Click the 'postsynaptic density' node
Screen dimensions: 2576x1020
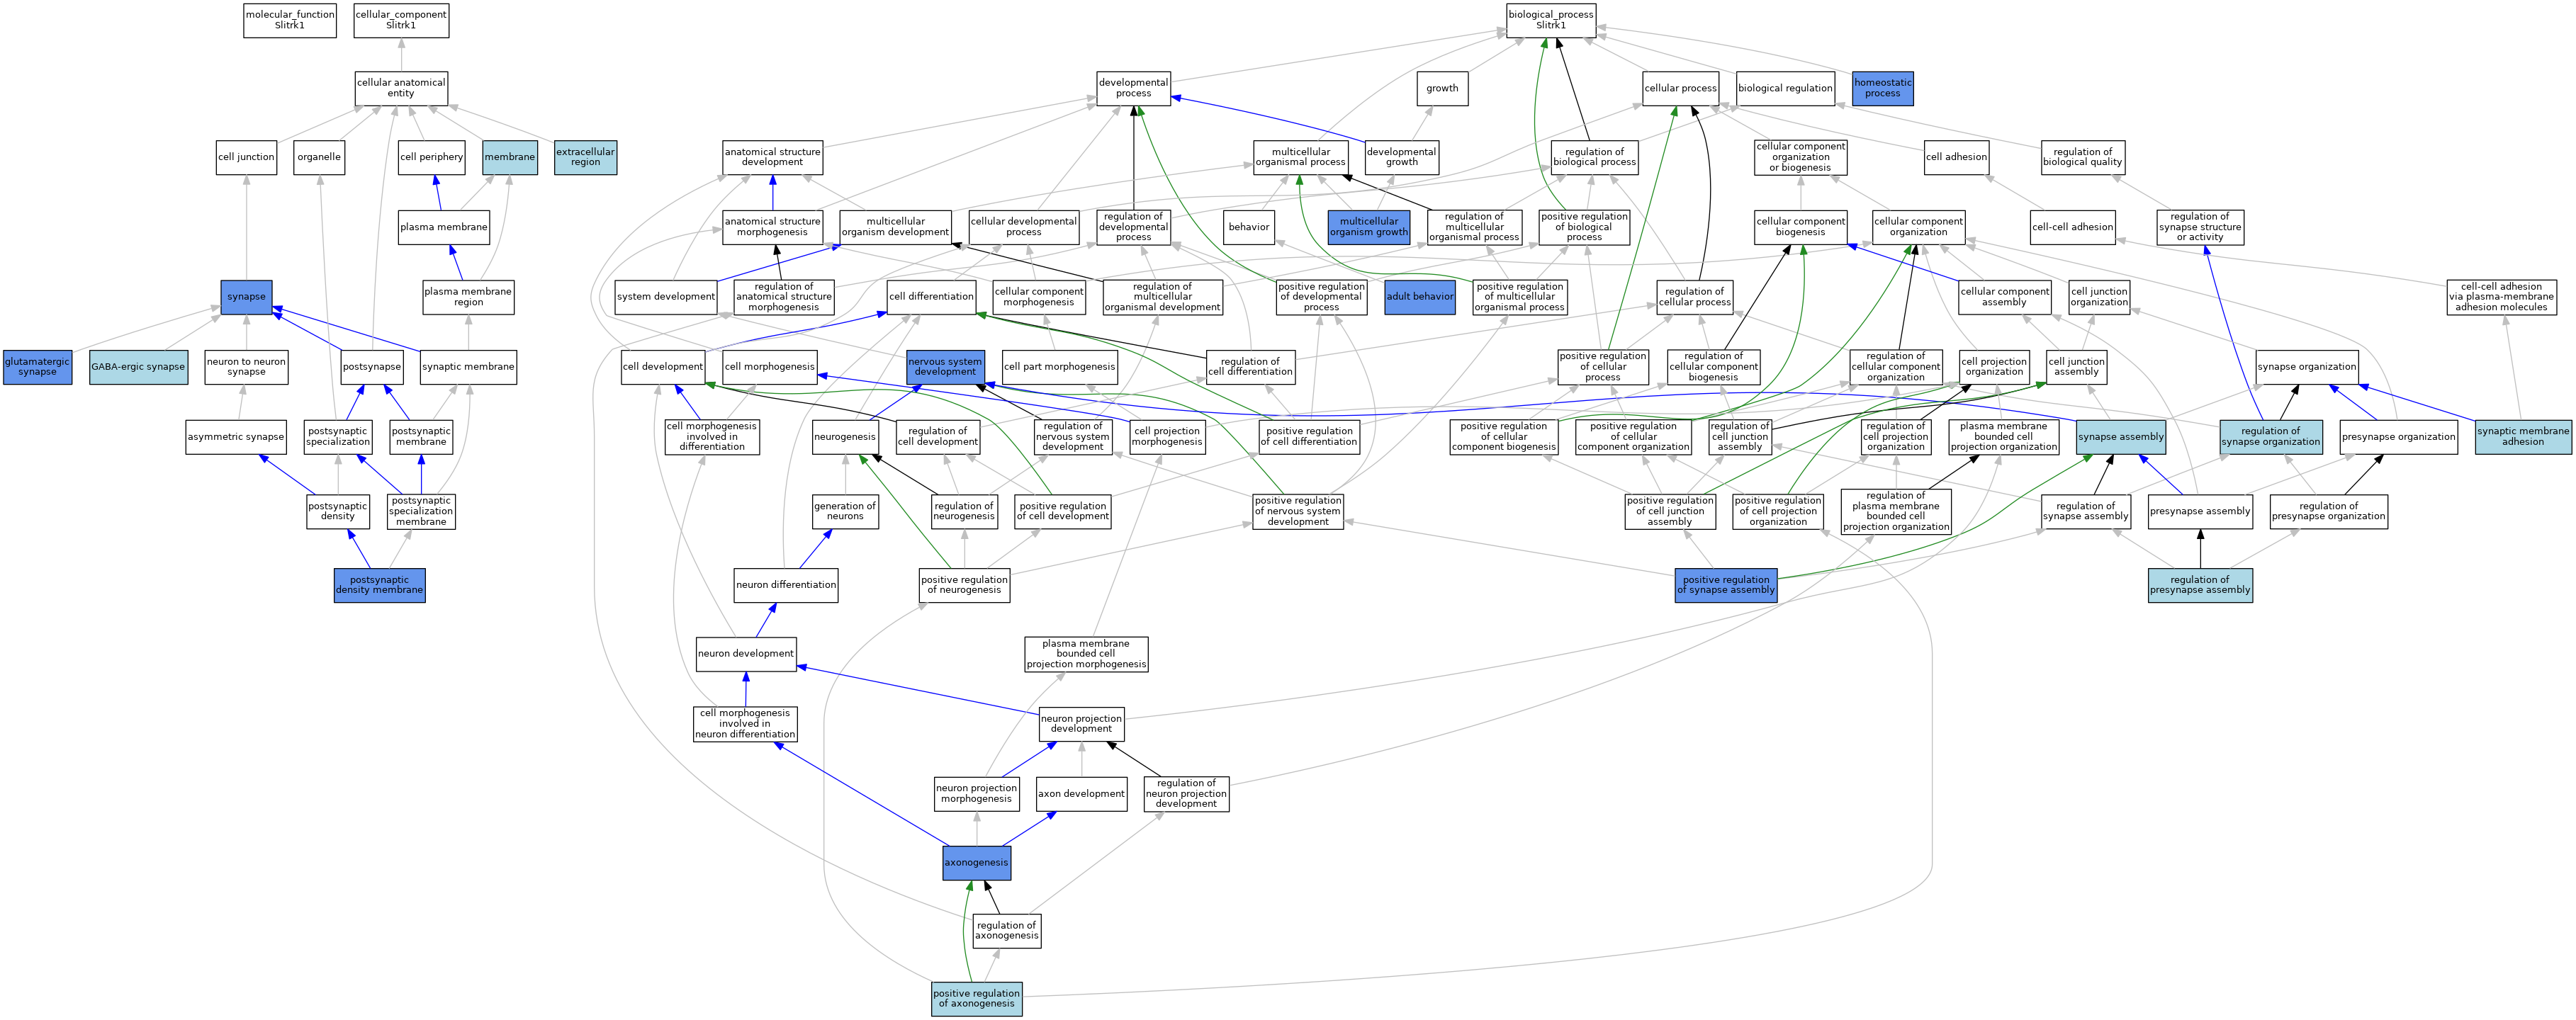[x=338, y=512]
